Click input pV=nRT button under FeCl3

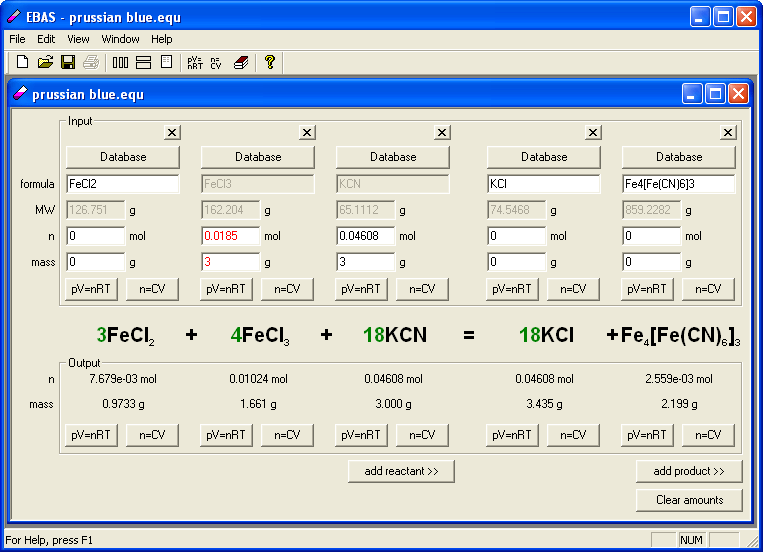[226, 289]
